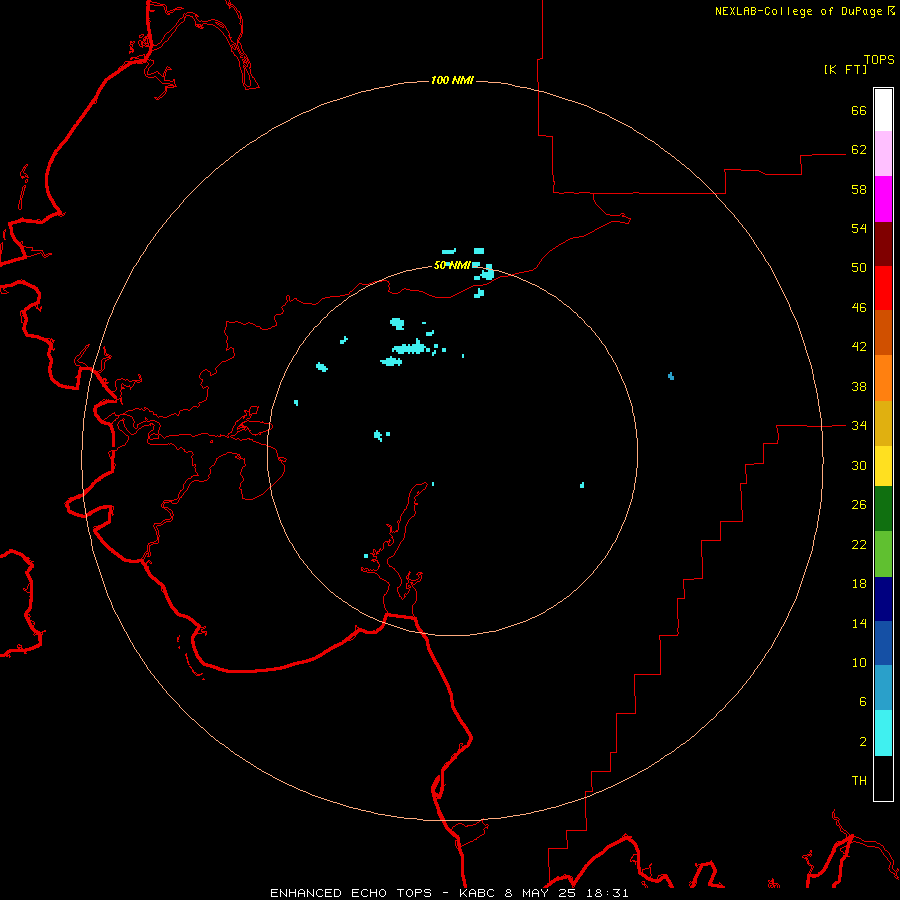Click the 46 legend value

pyautogui.click(x=859, y=308)
